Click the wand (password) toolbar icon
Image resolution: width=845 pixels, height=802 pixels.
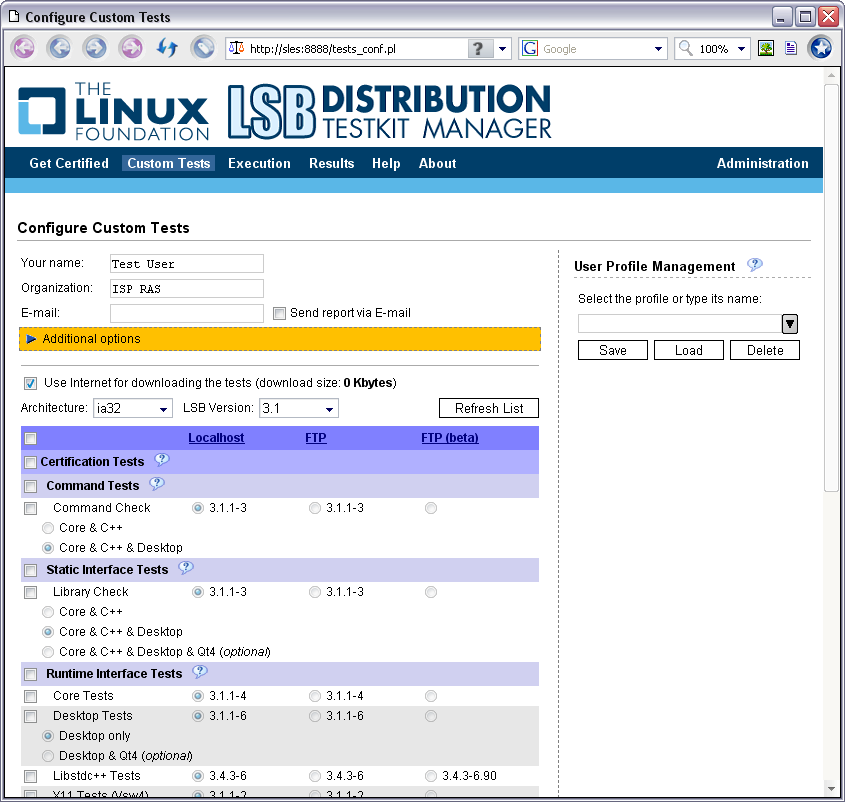point(203,49)
